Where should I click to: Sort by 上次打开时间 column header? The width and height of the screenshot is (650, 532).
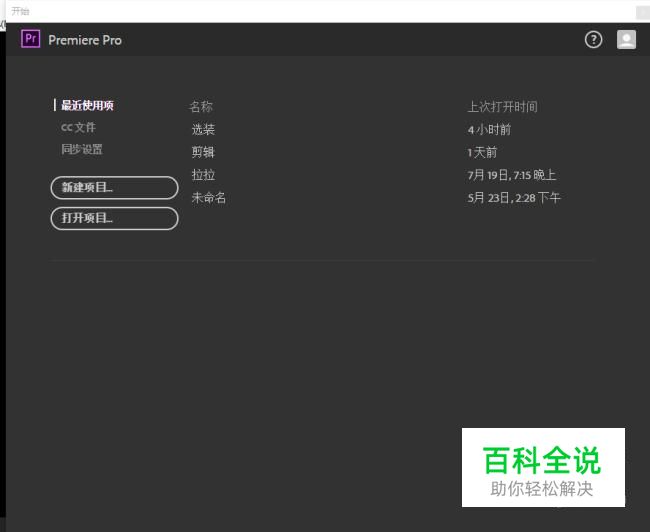pos(502,107)
